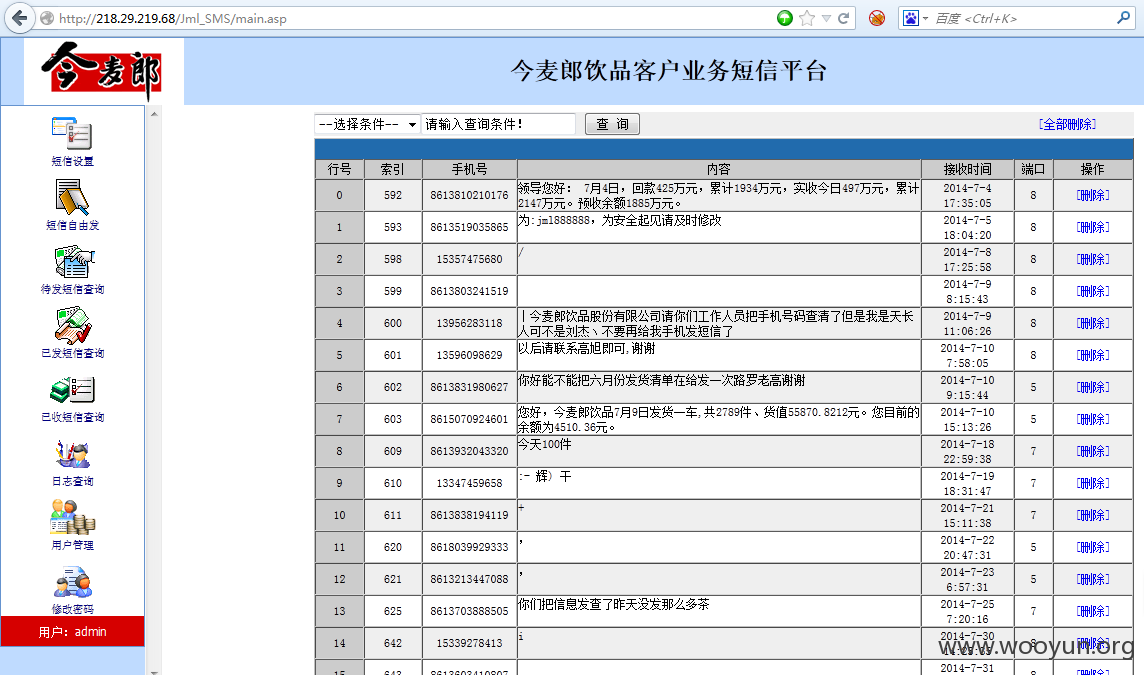Image resolution: width=1144 pixels, height=675 pixels.
Task: Open the 选择条件 condition dropdown
Action: click(367, 124)
